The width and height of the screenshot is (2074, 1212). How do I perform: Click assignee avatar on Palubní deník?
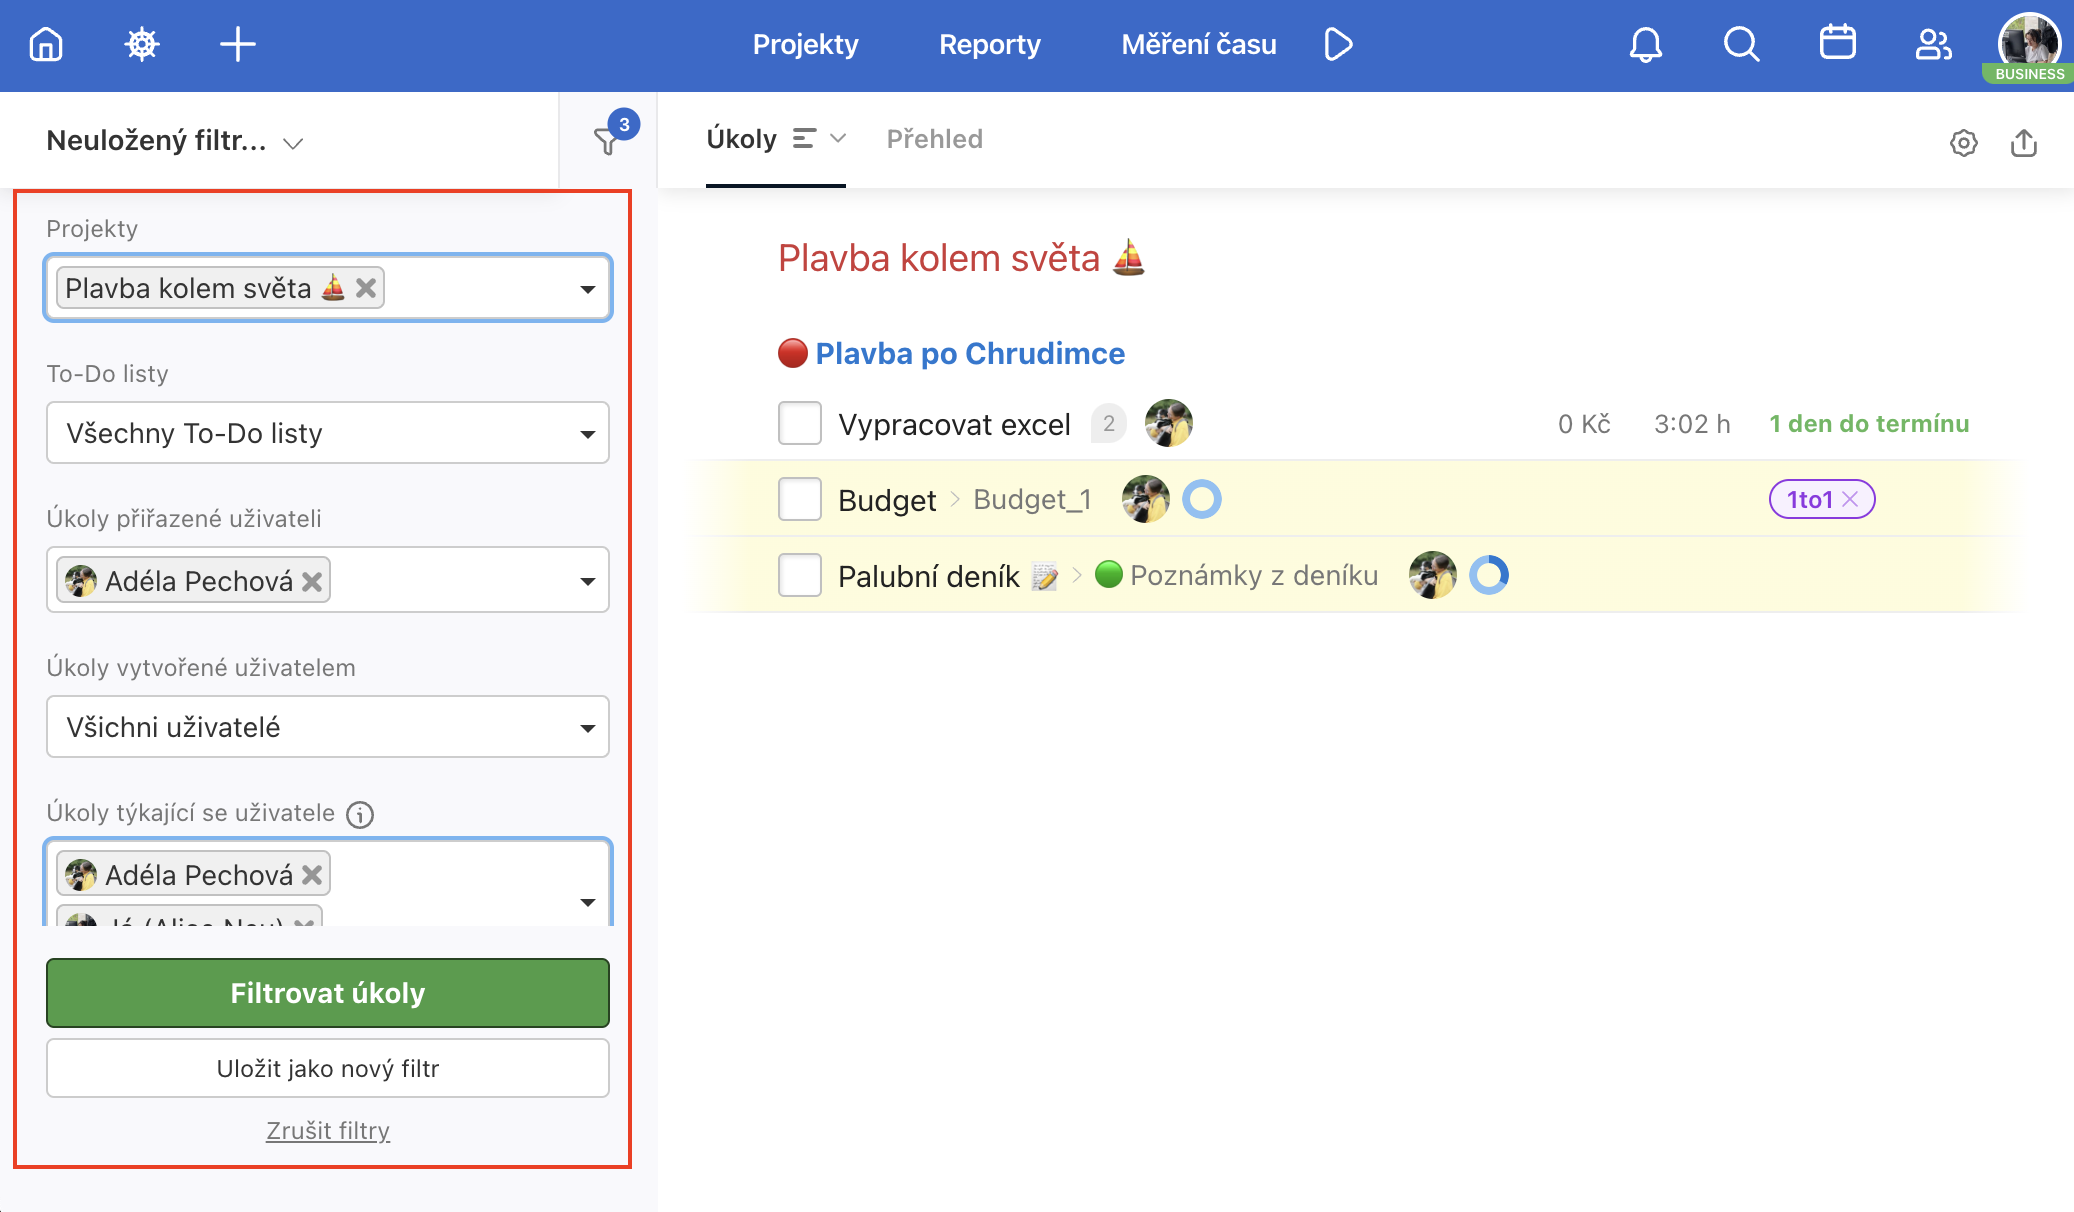(x=1433, y=575)
